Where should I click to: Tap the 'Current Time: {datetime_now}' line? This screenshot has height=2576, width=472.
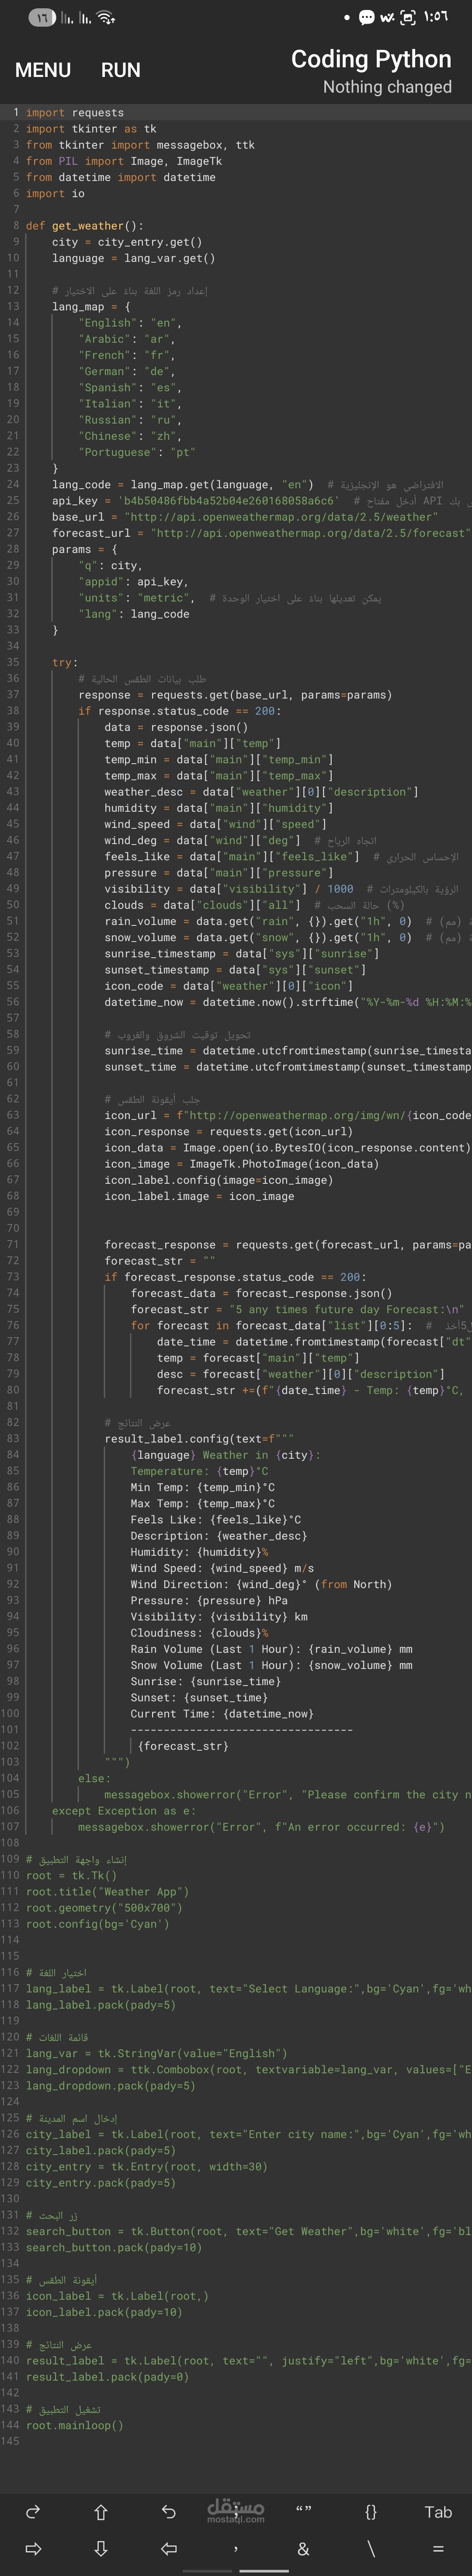(x=221, y=1714)
